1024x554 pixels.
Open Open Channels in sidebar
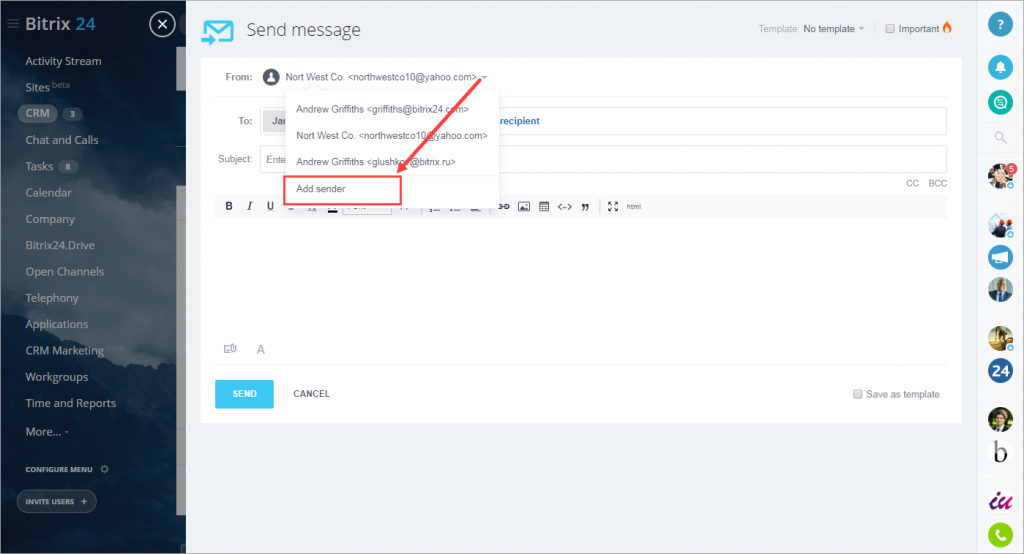65,271
